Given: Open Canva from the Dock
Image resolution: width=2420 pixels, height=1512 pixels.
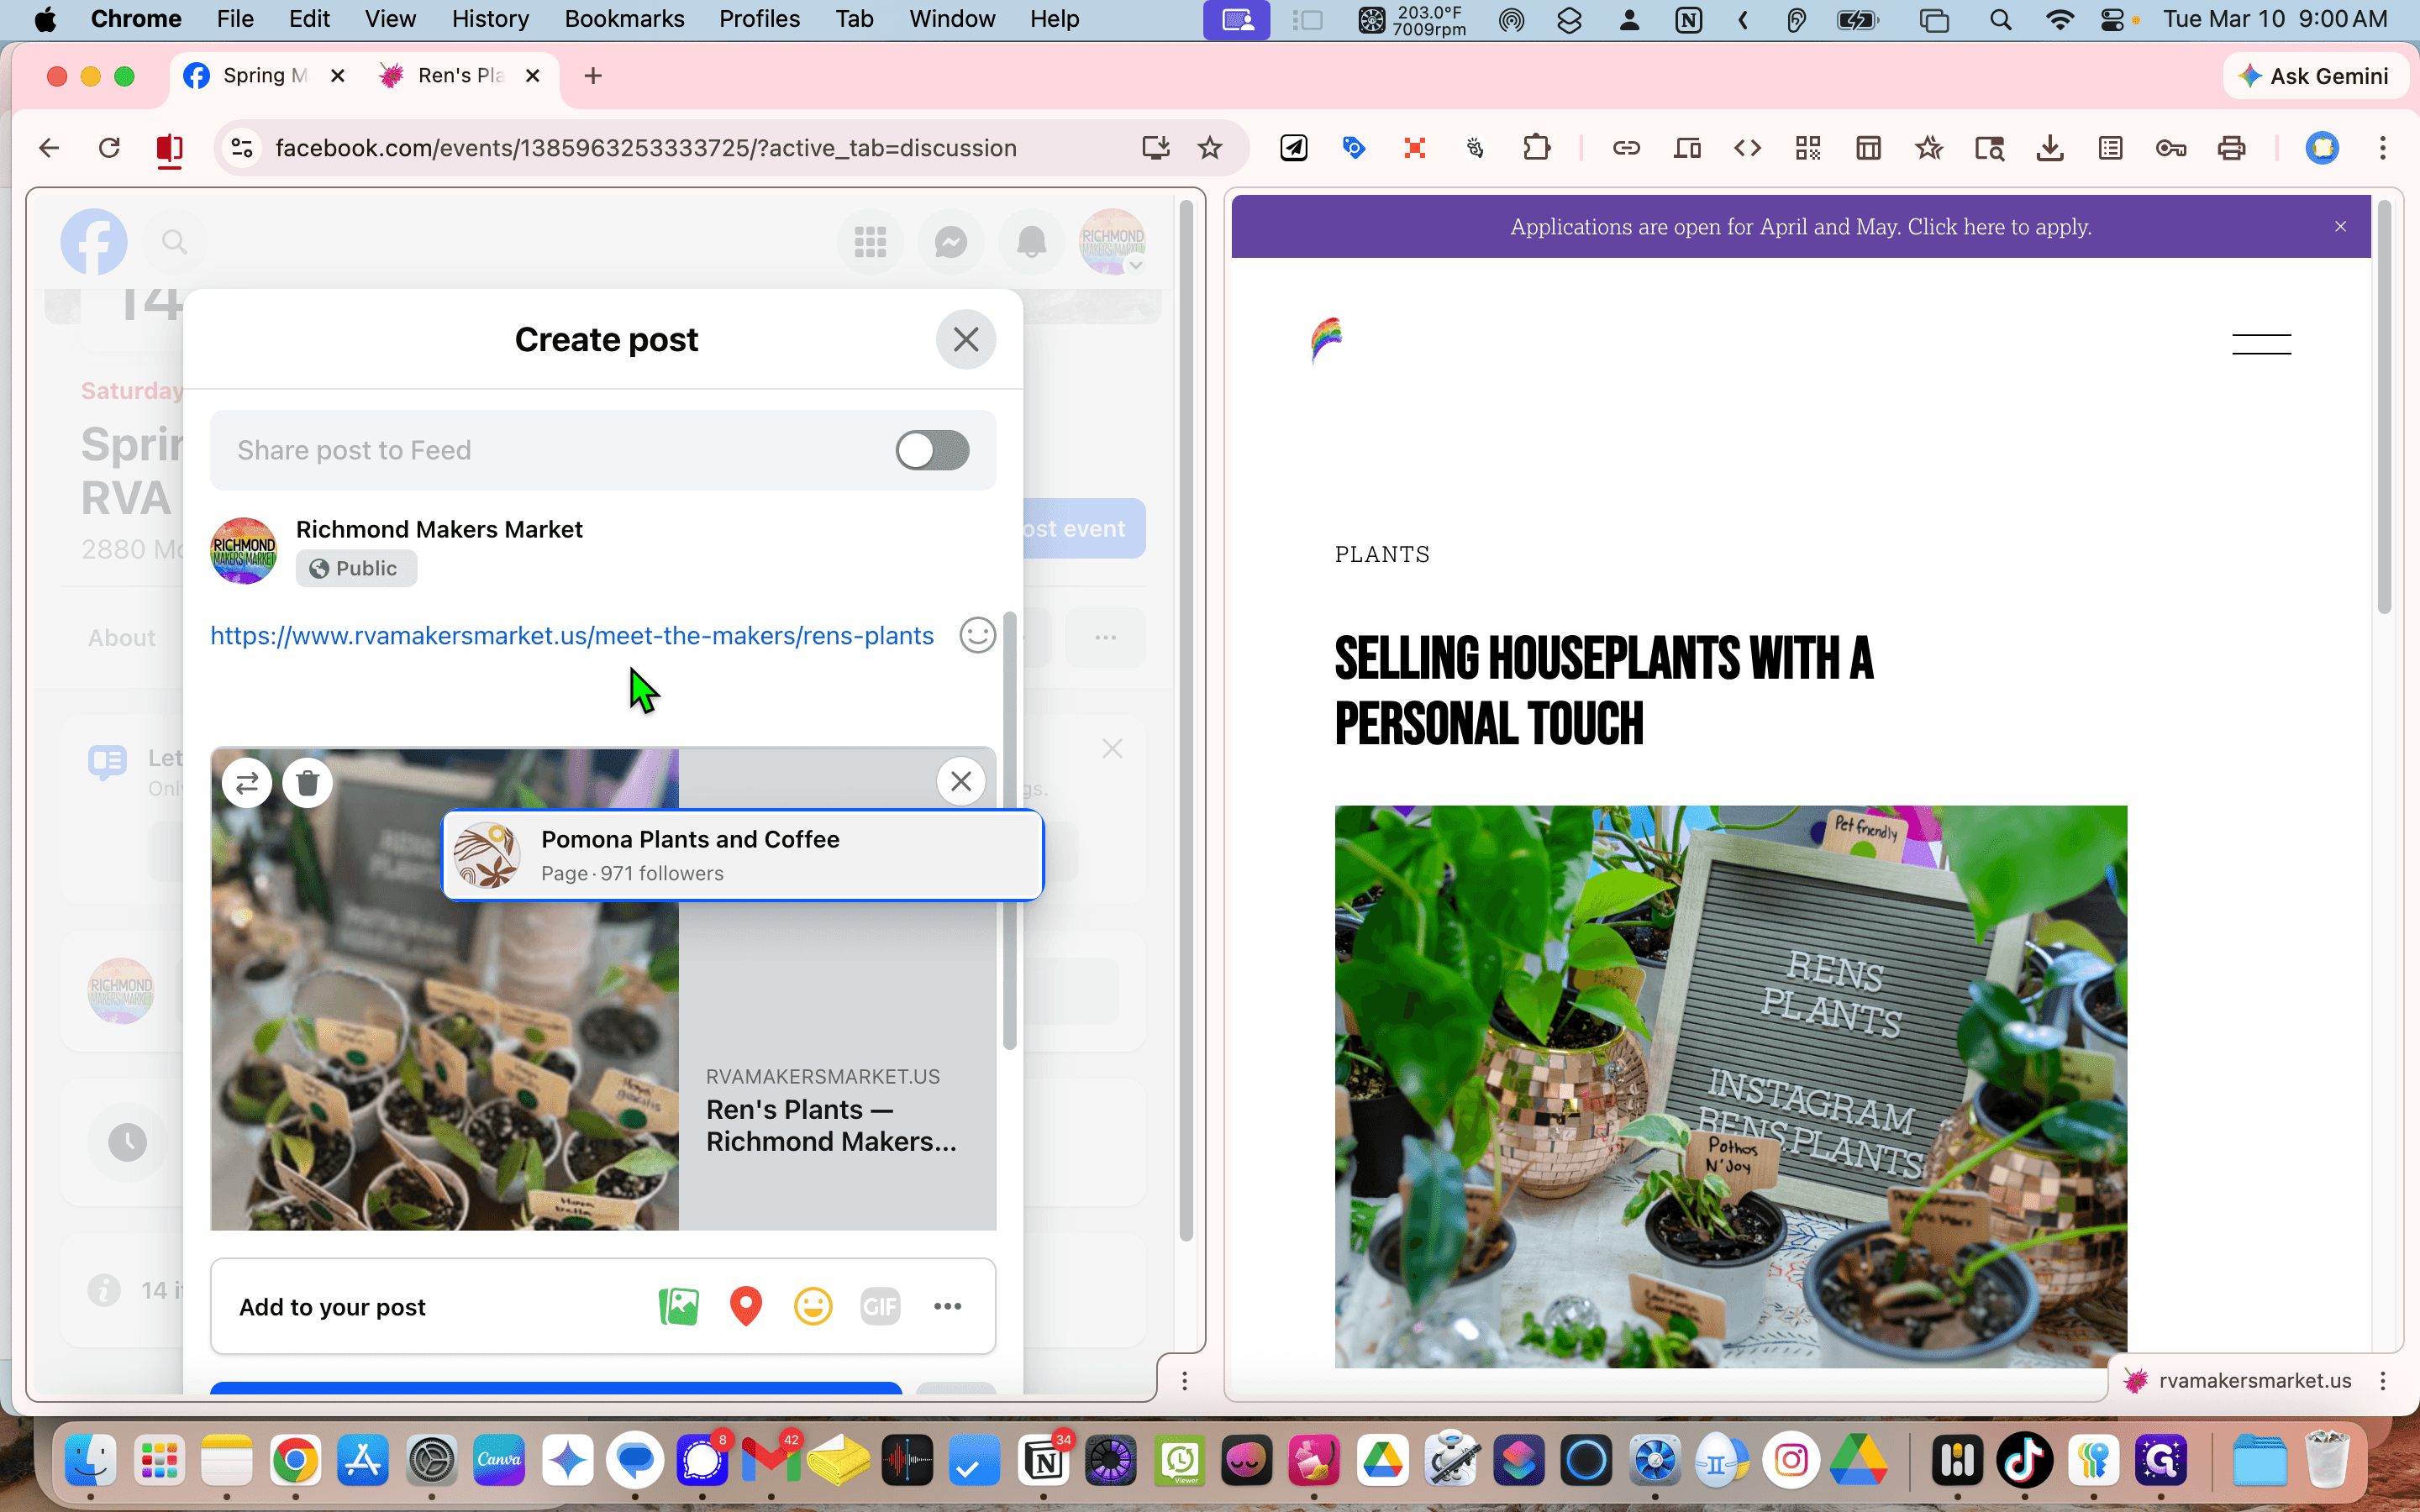Looking at the screenshot, I should [499, 1460].
